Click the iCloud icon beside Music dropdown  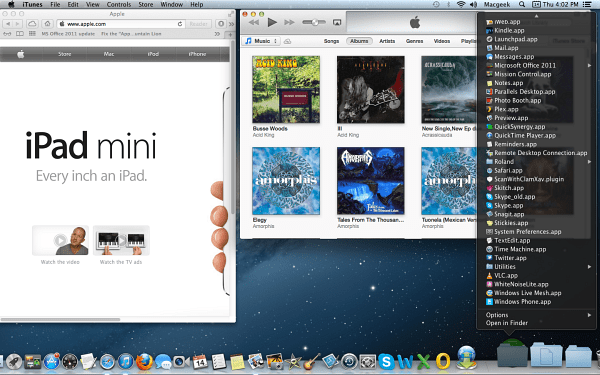[x=287, y=41]
